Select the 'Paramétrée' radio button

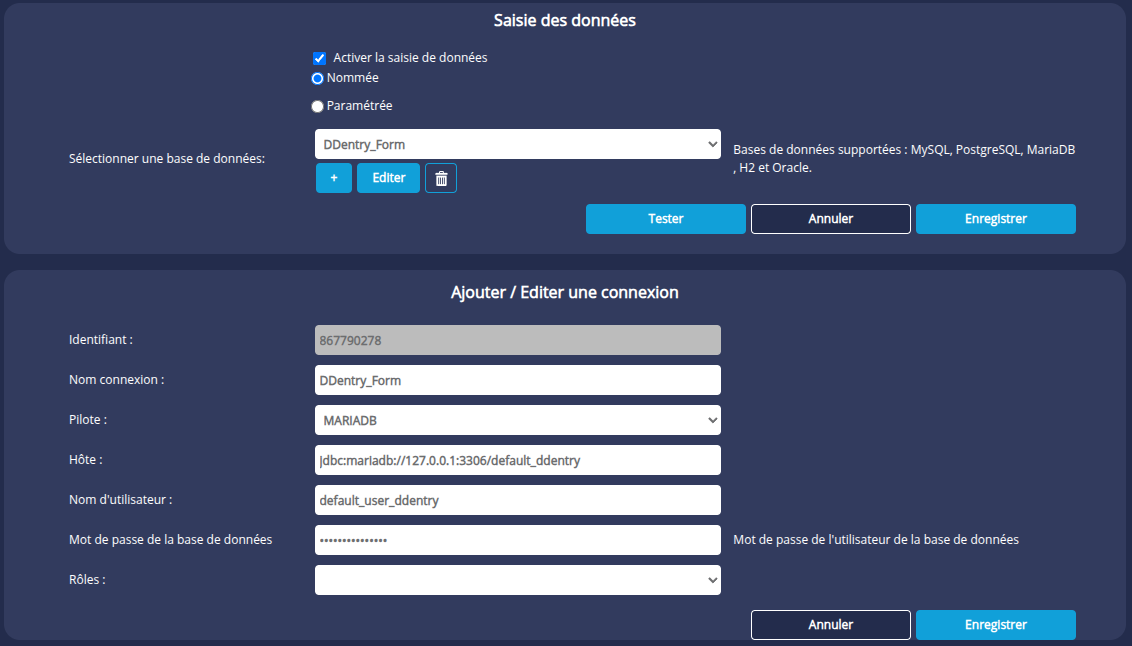[318, 106]
